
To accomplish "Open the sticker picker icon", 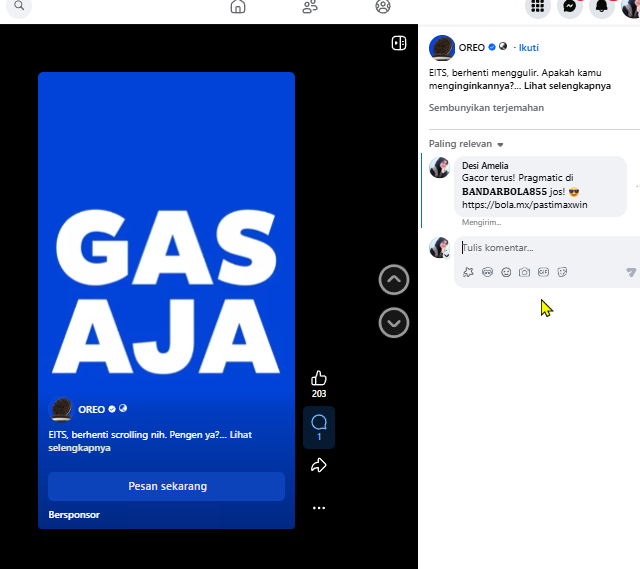I will coord(562,272).
